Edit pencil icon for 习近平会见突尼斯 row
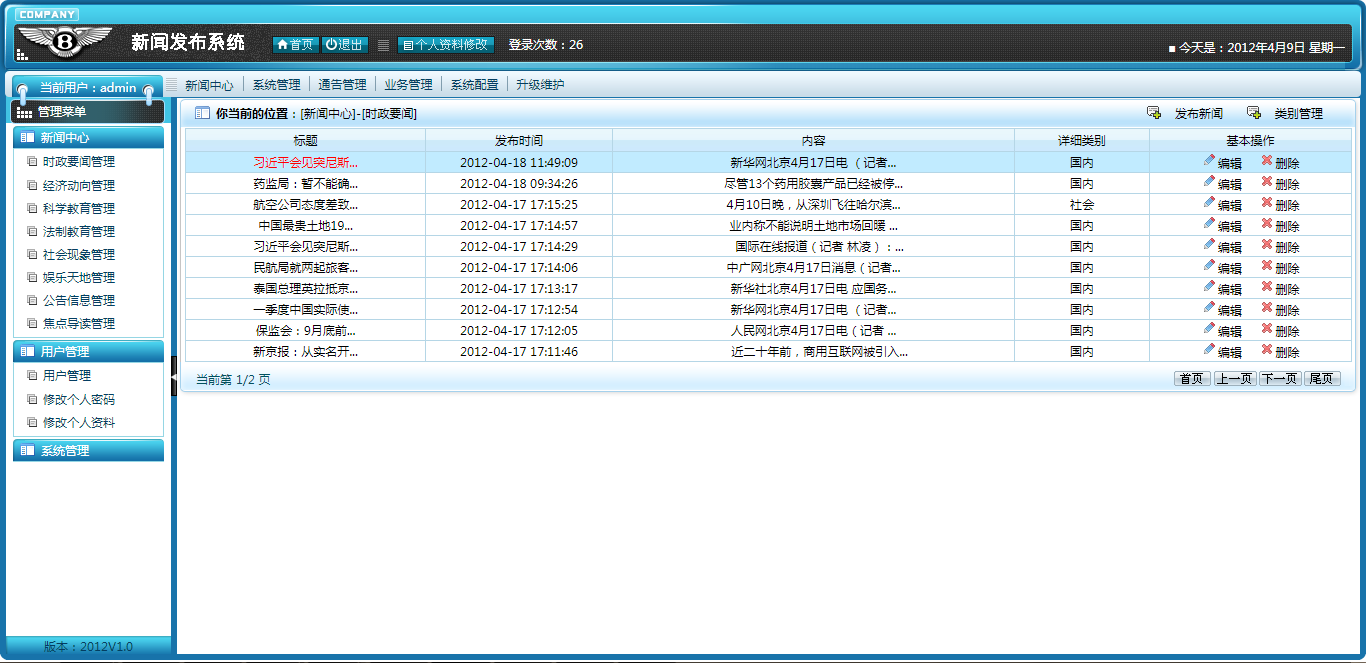The height and width of the screenshot is (663, 1366). [x=1210, y=161]
